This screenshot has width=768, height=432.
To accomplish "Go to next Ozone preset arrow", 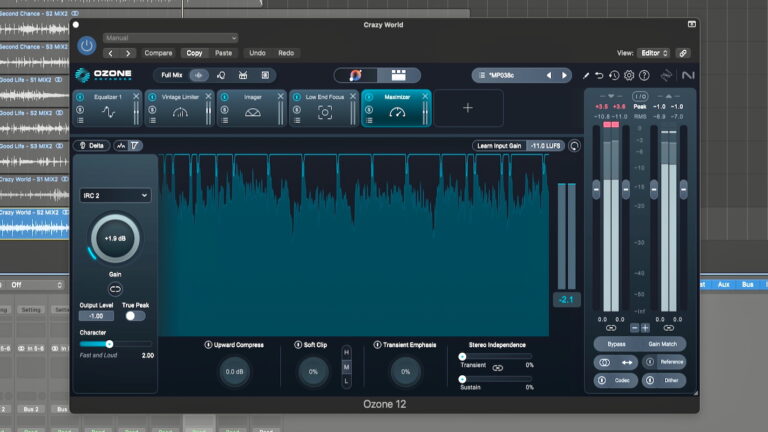I will click(564, 75).
